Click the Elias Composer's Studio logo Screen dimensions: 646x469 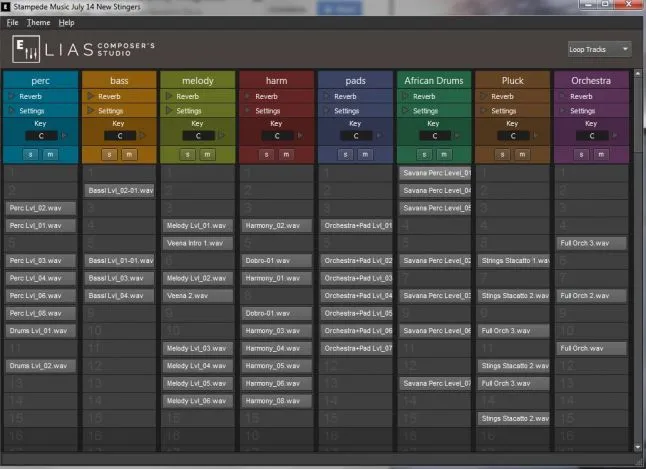click(84, 49)
